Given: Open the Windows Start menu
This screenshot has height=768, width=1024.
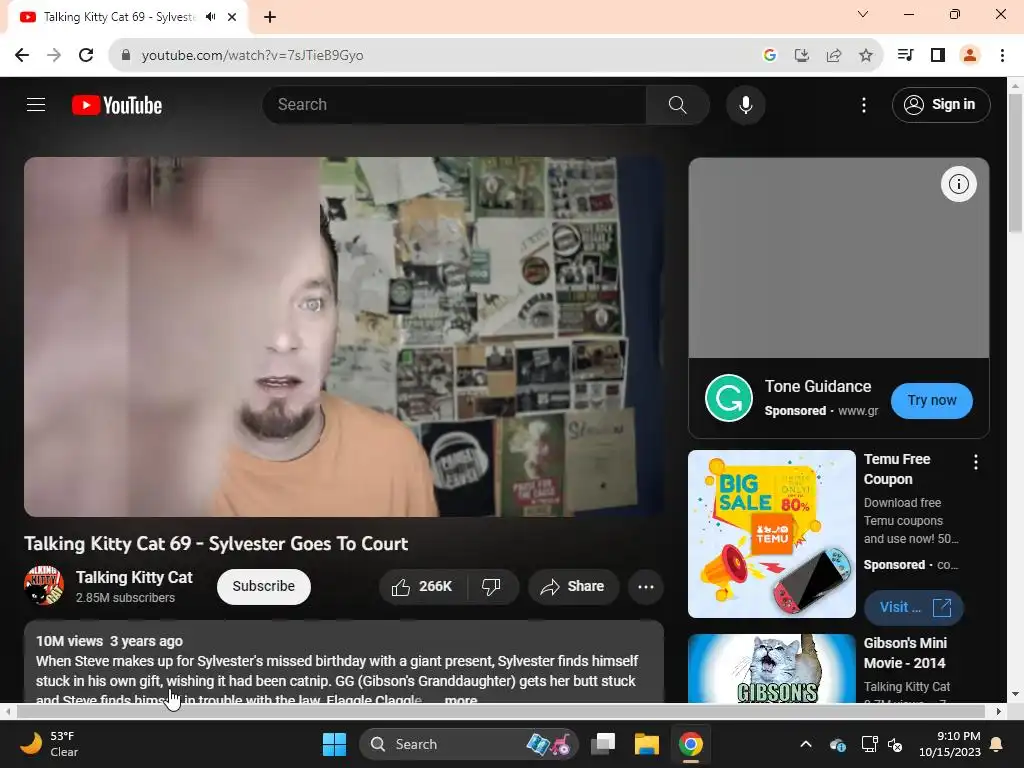Looking at the screenshot, I should pos(334,744).
